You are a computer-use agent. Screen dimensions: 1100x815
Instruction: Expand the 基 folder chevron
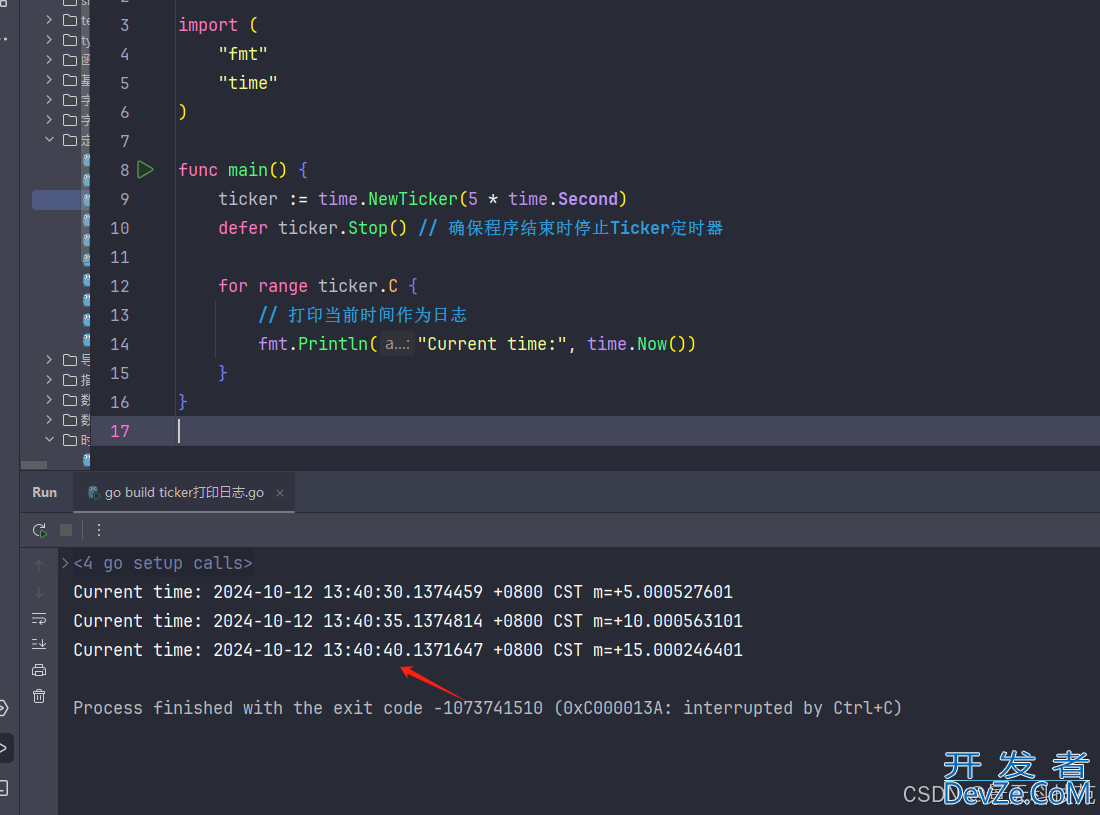point(49,79)
